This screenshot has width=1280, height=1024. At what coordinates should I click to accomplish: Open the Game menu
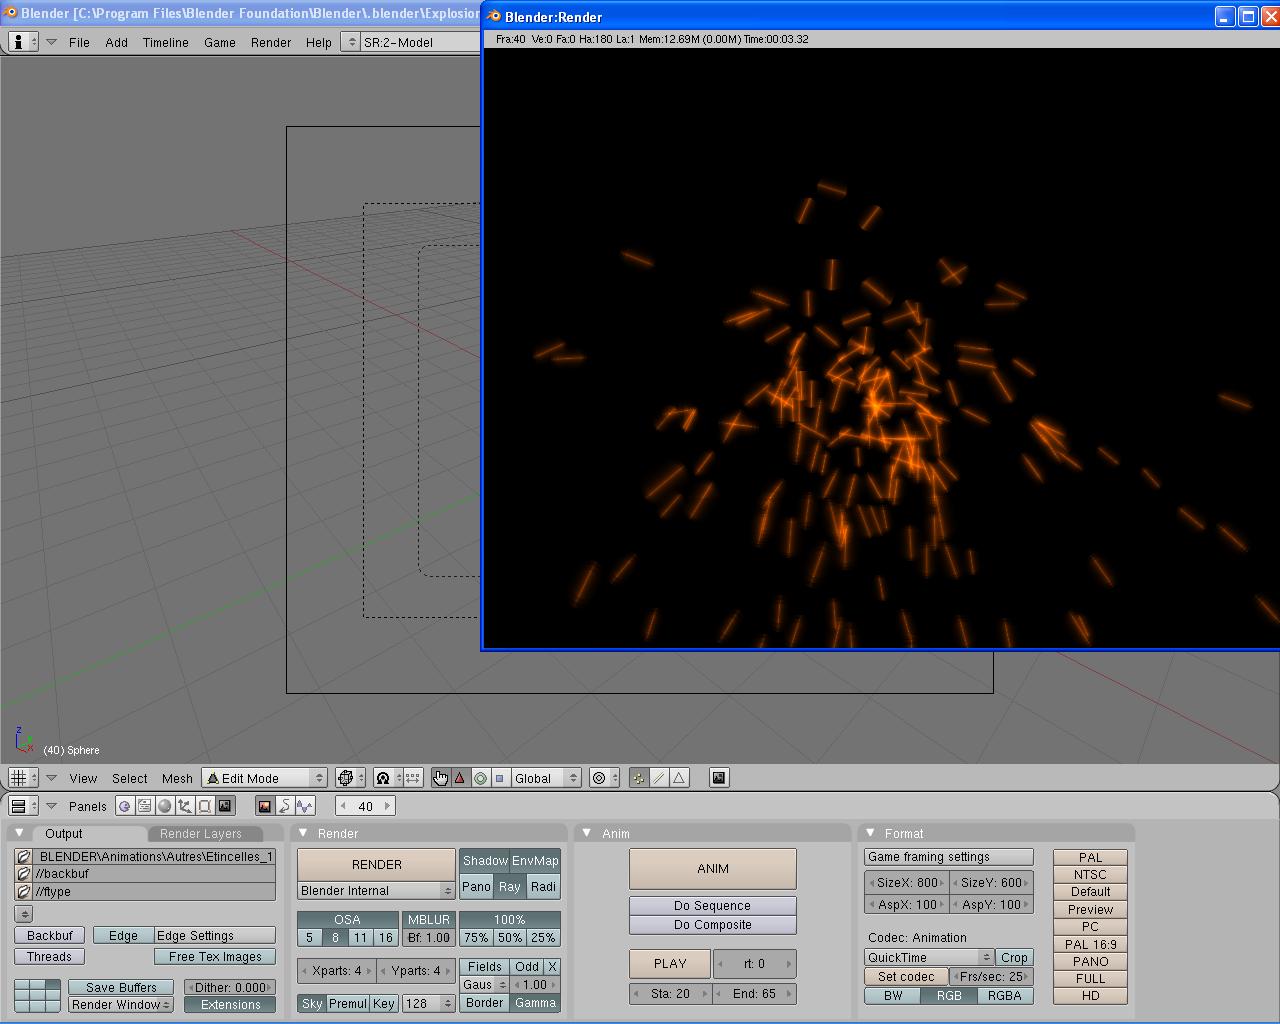pos(220,42)
